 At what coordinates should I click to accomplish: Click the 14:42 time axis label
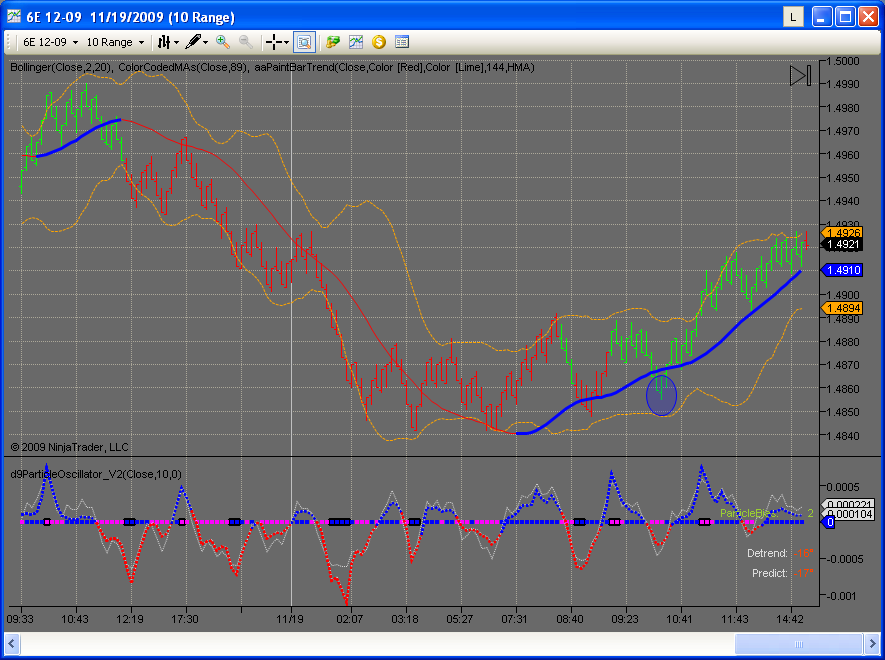pos(790,619)
